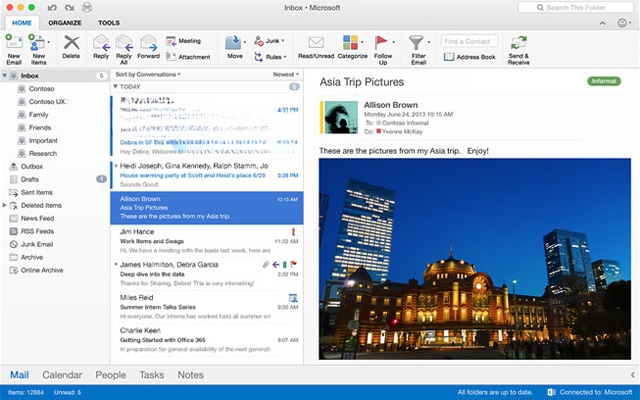Collapse the ribbon with the chevron
Viewport: 640px width, 400px height.
(602, 23)
